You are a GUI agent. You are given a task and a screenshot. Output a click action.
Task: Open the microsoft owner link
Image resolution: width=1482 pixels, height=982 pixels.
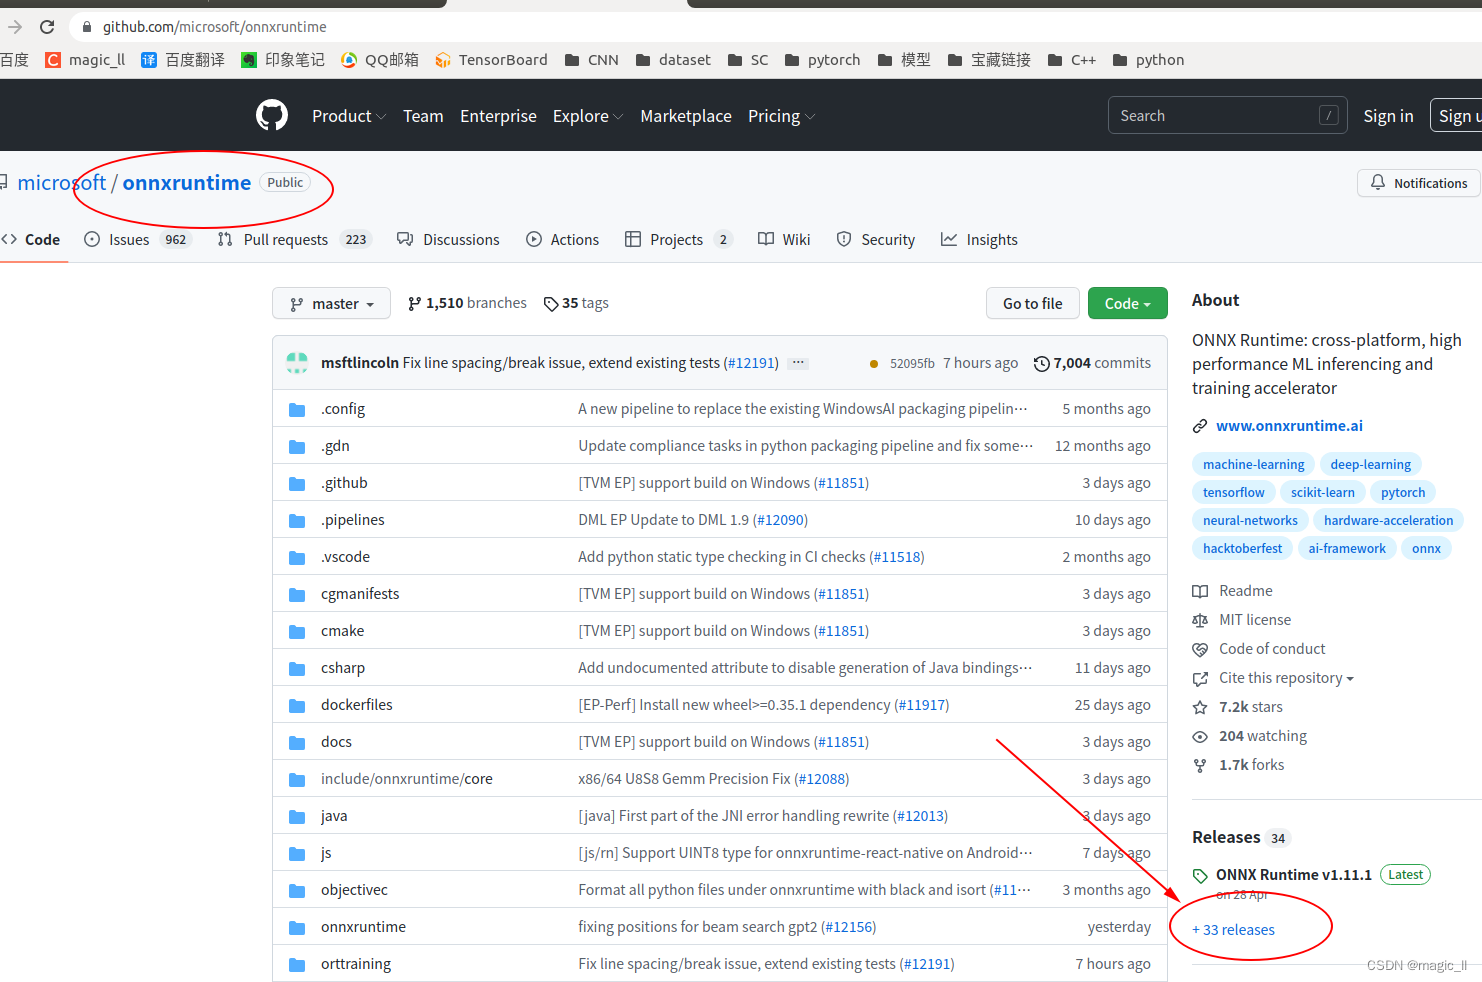pos(62,183)
